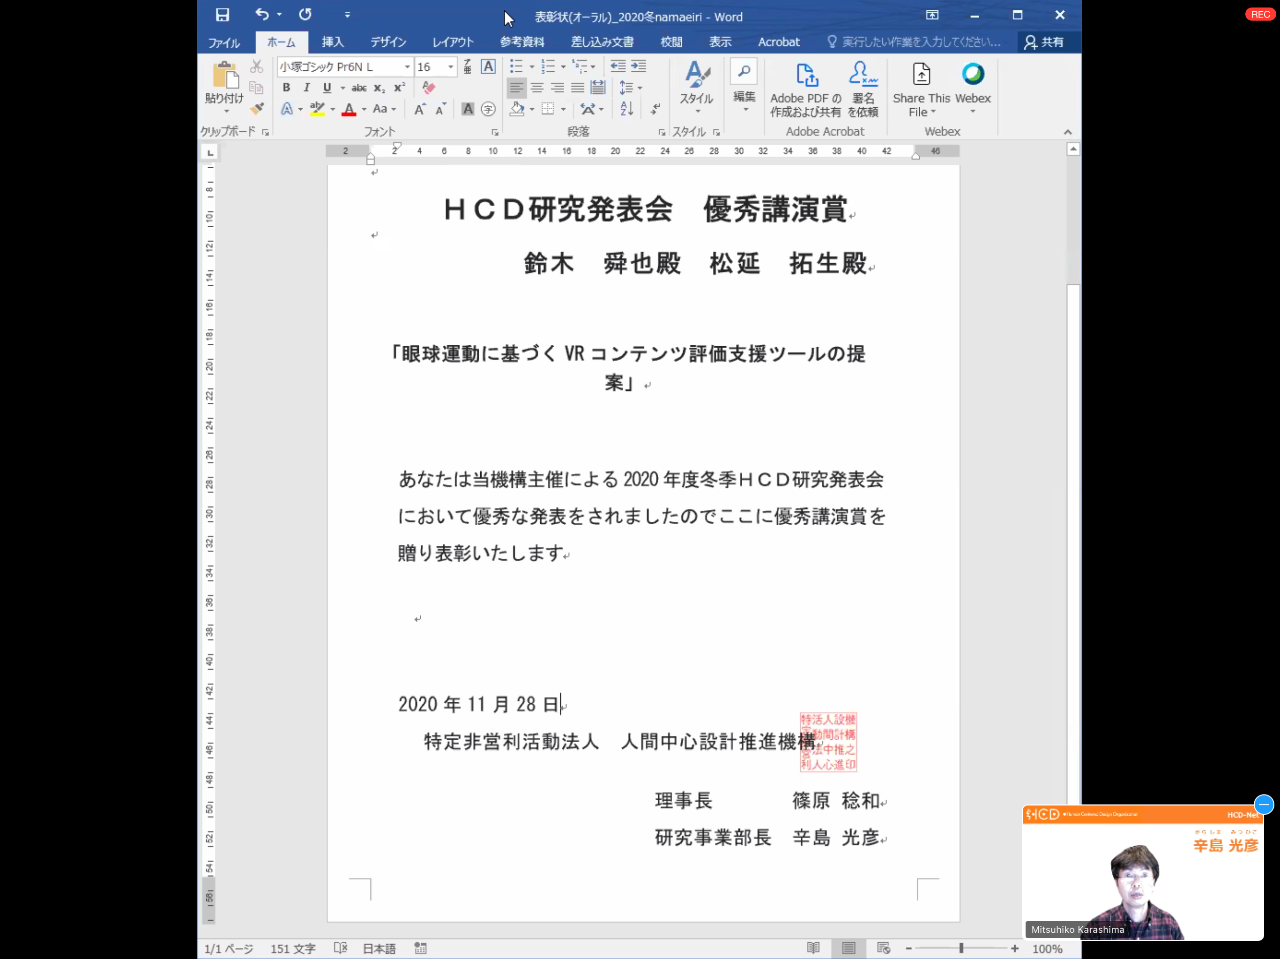Switch to Web Layout view in status bar
Screen dimensions: 1280x959
pyautogui.click(x=883, y=948)
